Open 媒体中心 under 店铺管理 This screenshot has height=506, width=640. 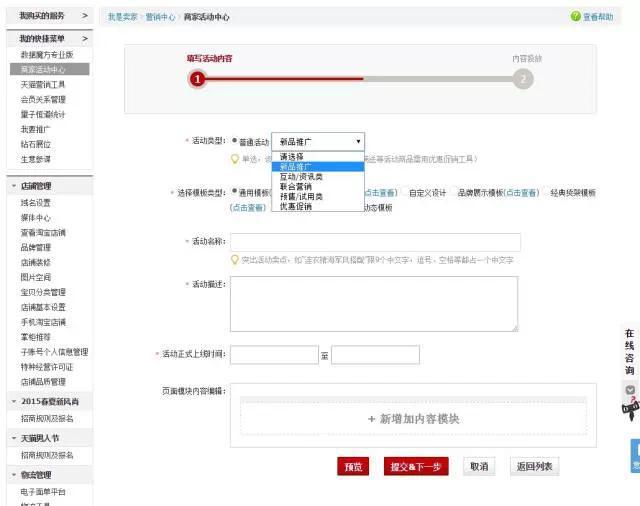point(36,218)
